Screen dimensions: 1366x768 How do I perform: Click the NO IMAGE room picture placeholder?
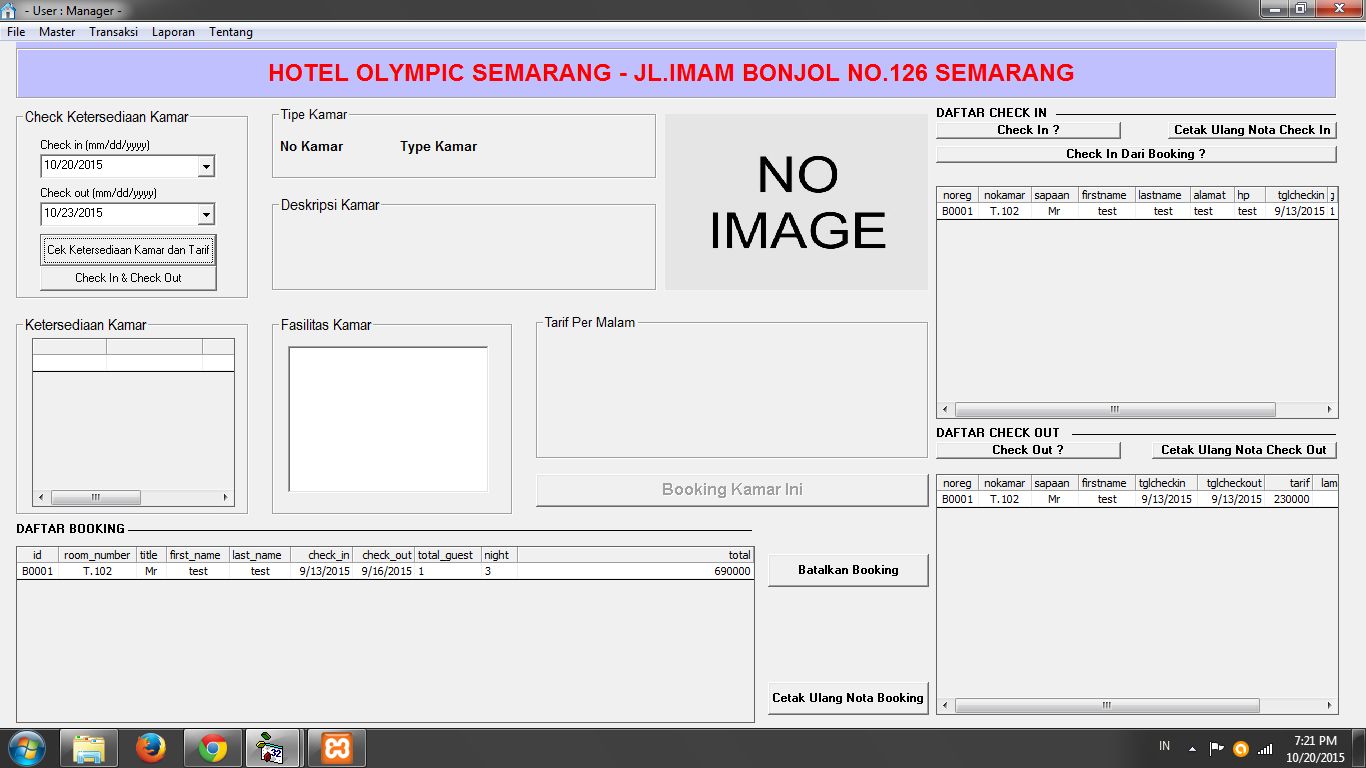[796, 202]
